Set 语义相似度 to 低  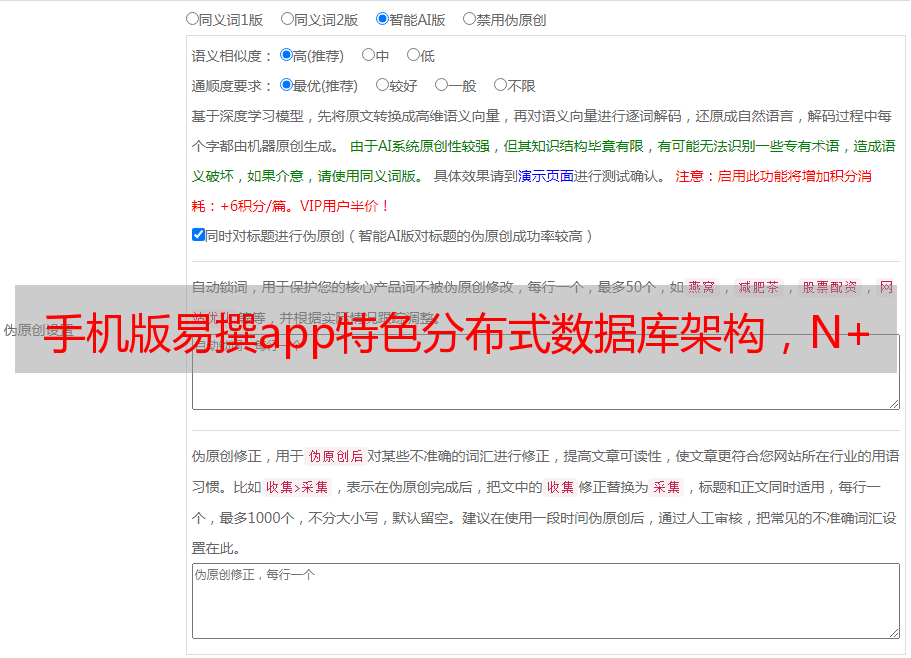click(x=413, y=55)
